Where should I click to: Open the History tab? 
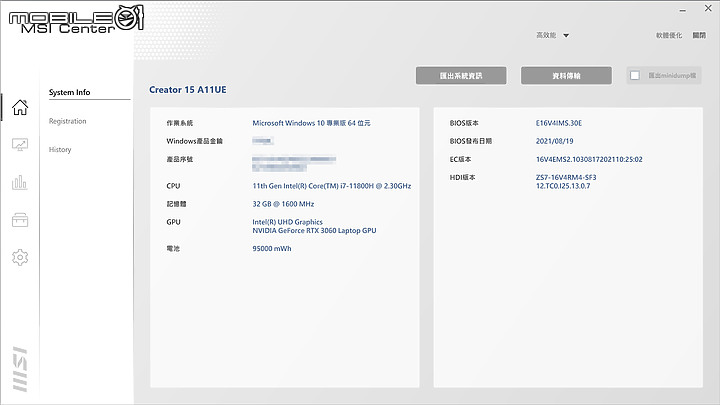coord(60,150)
